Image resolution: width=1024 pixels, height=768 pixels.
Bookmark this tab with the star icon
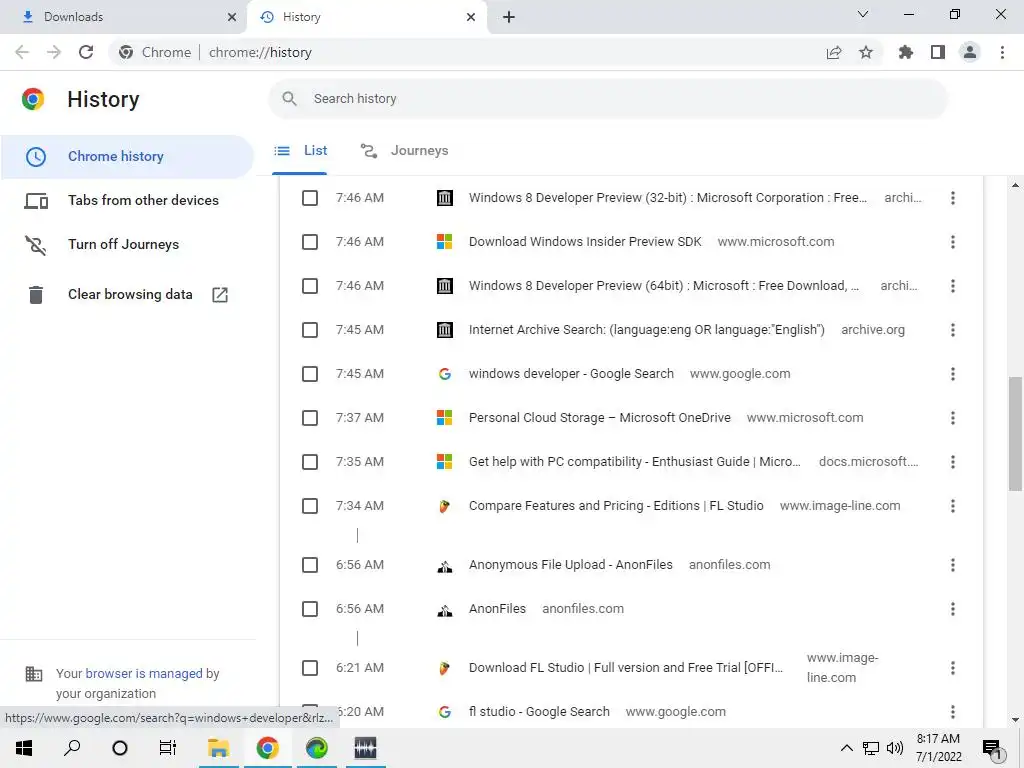[866, 52]
